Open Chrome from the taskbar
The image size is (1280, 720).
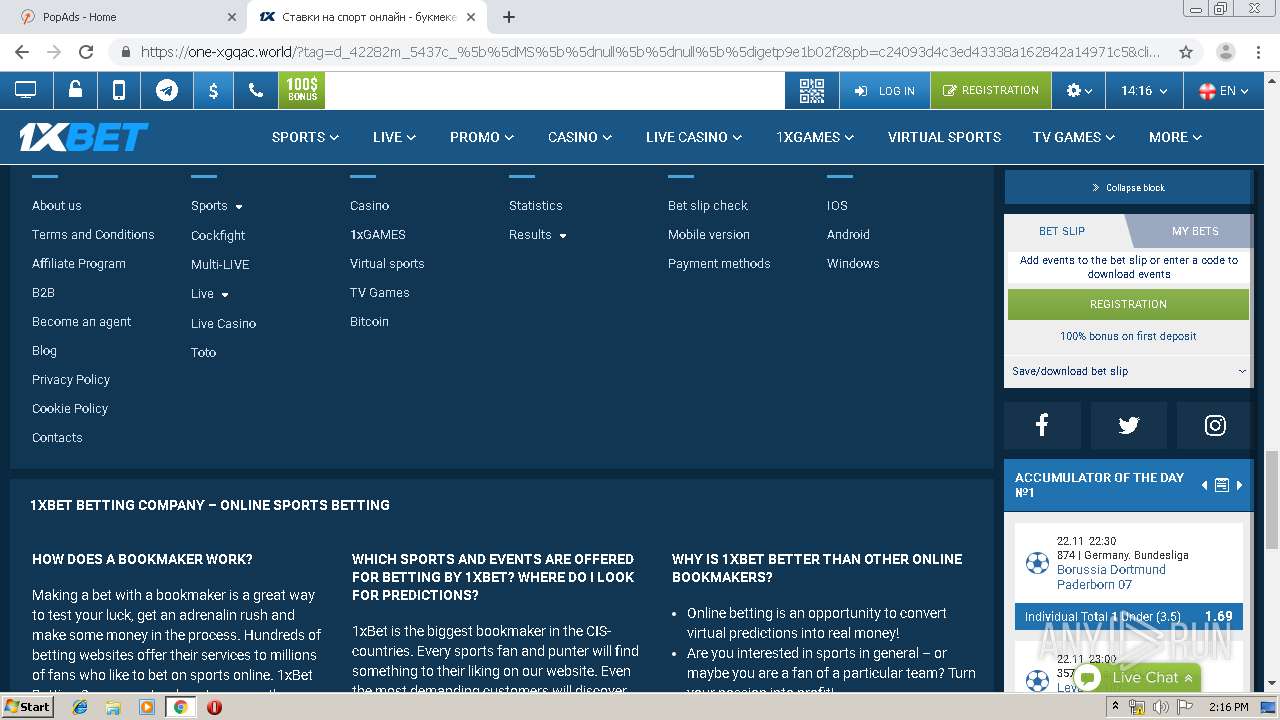[180, 707]
